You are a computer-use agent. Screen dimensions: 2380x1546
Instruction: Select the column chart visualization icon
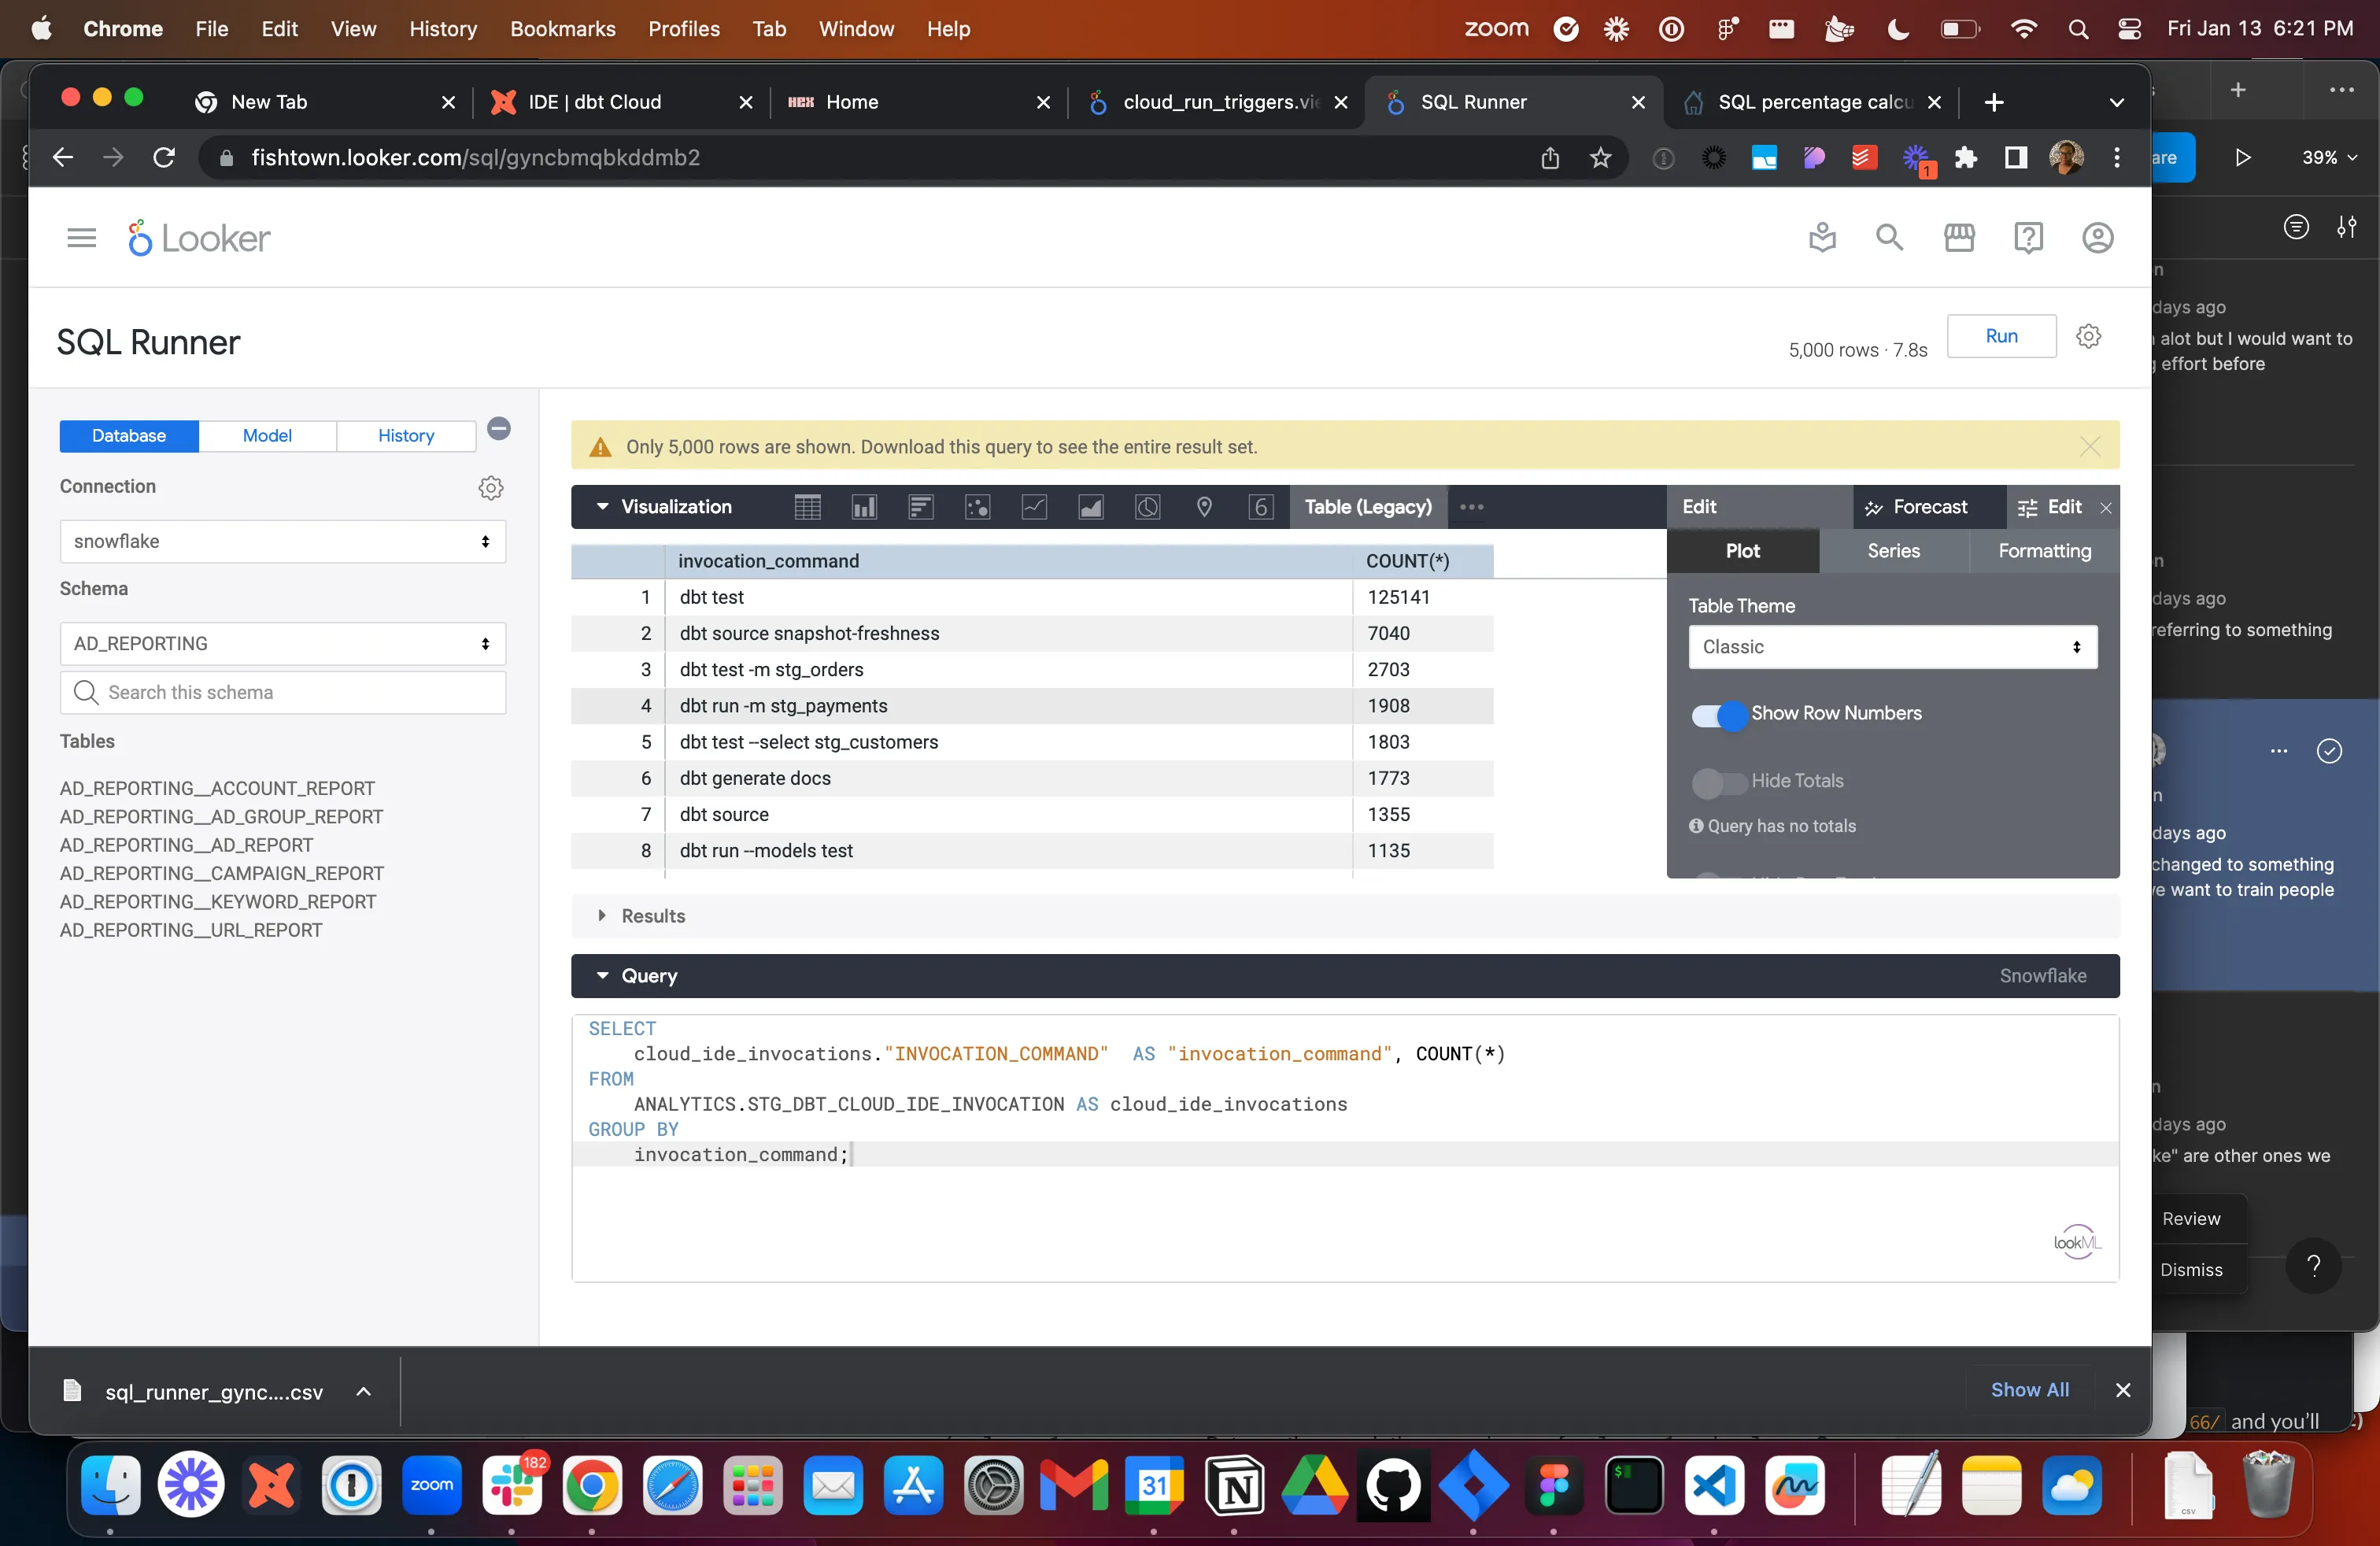[x=864, y=507]
